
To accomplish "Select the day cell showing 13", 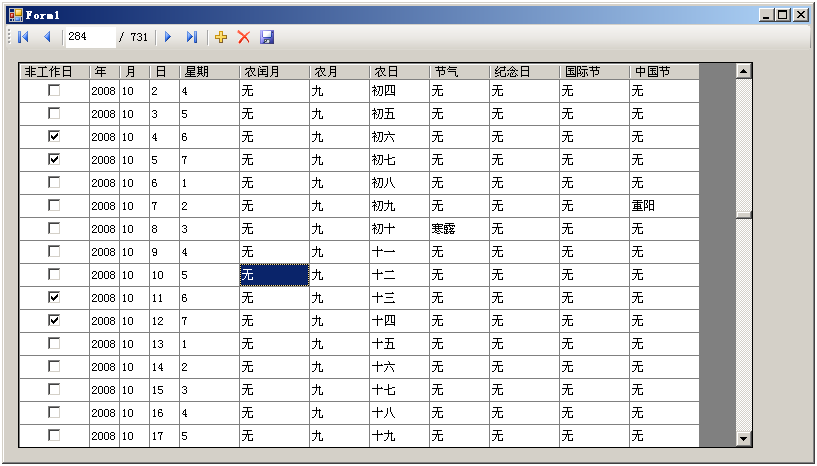I will point(165,344).
